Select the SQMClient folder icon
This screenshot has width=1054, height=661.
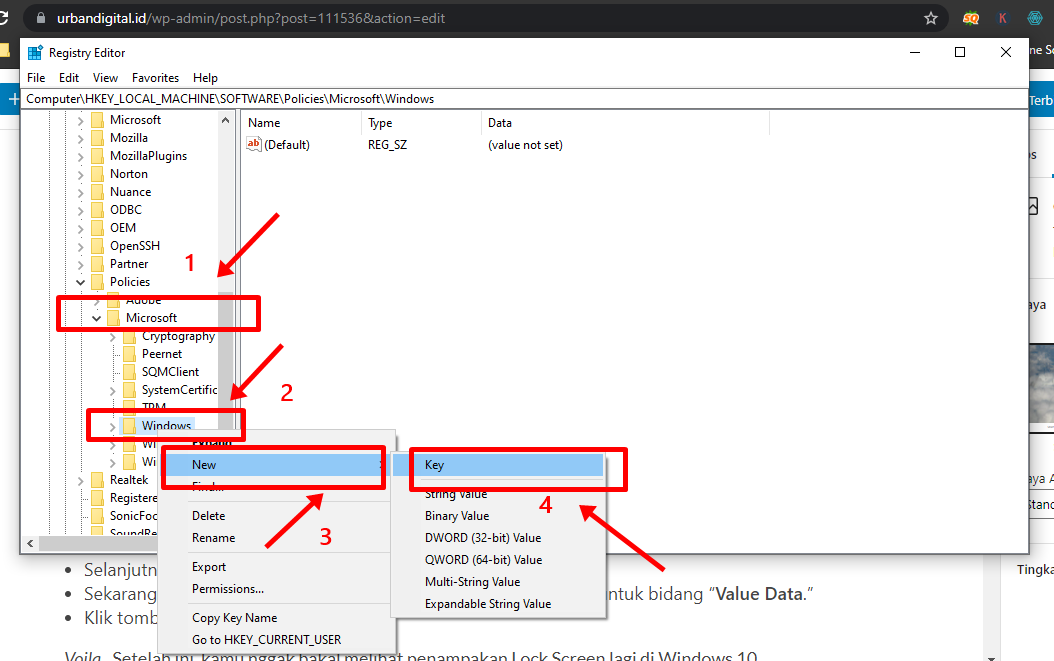tap(130, 372)
